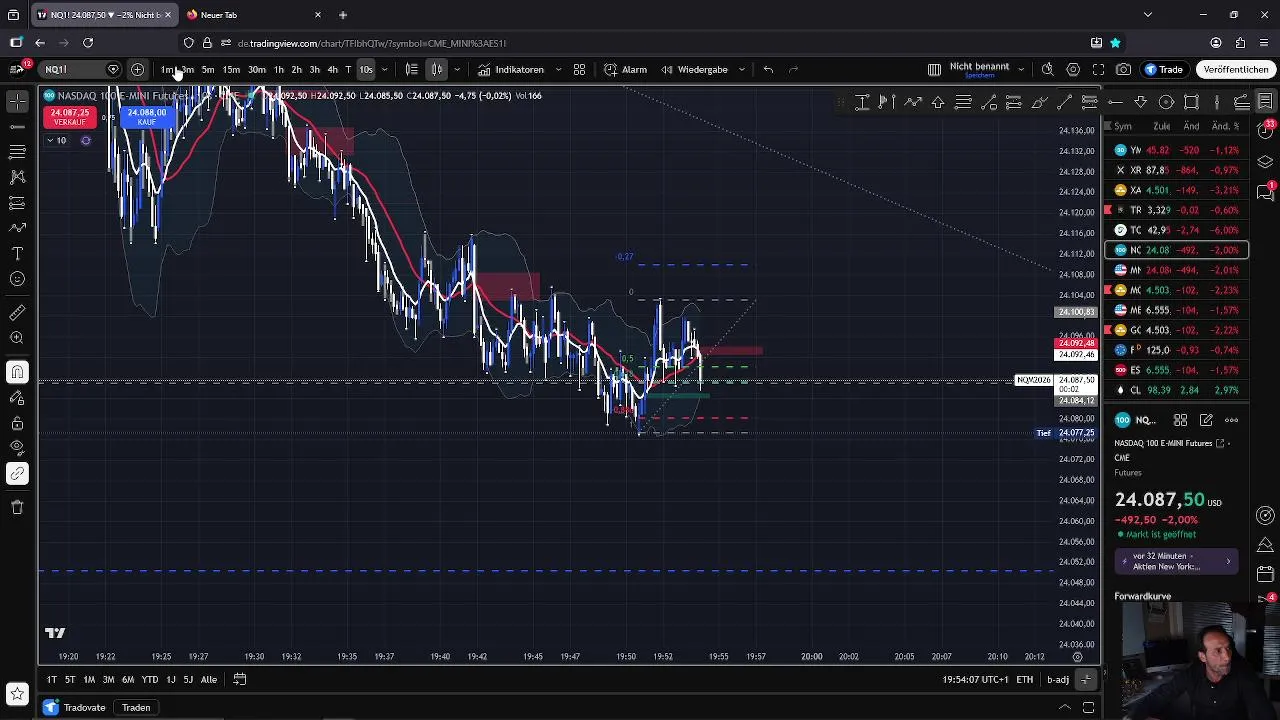Screen dimensions: 1280x720
Task: Open the watchlist bookmark panel icon
Action: click(1265, 102)
